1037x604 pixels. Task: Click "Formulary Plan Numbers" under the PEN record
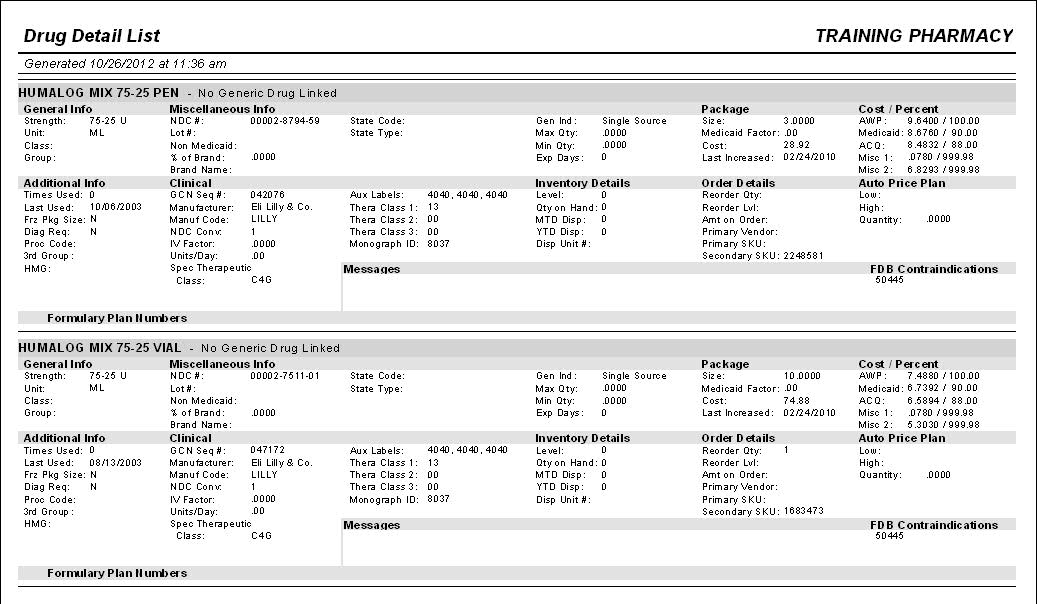117,318
